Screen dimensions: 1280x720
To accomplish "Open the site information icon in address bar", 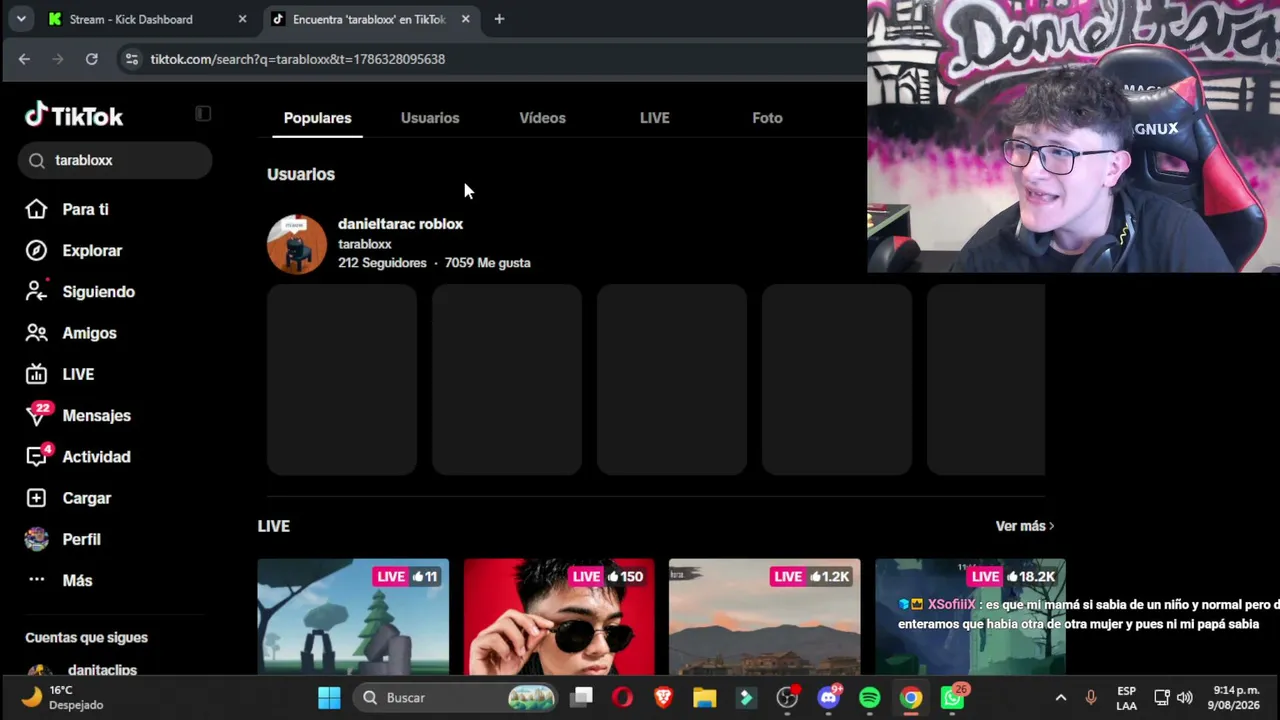I will click(x=131, y=59).
